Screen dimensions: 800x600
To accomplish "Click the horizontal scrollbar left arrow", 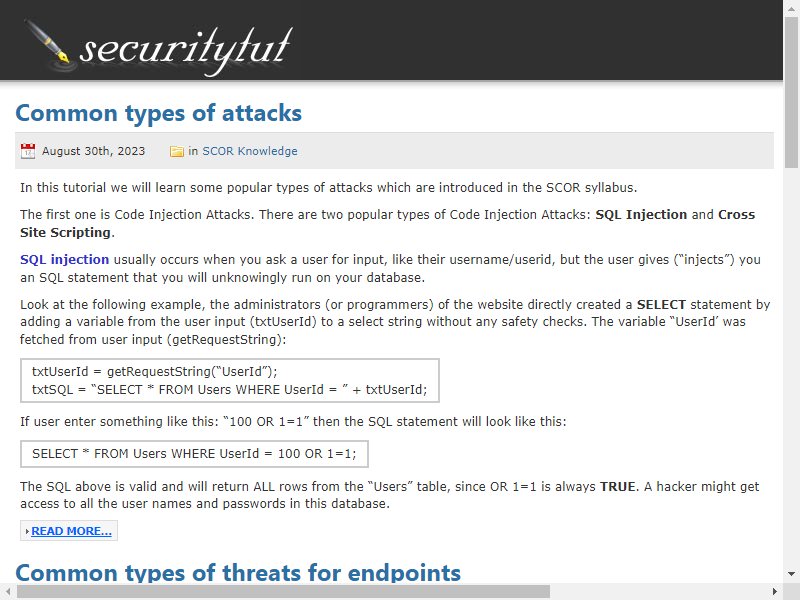I will tap(8, 592).
